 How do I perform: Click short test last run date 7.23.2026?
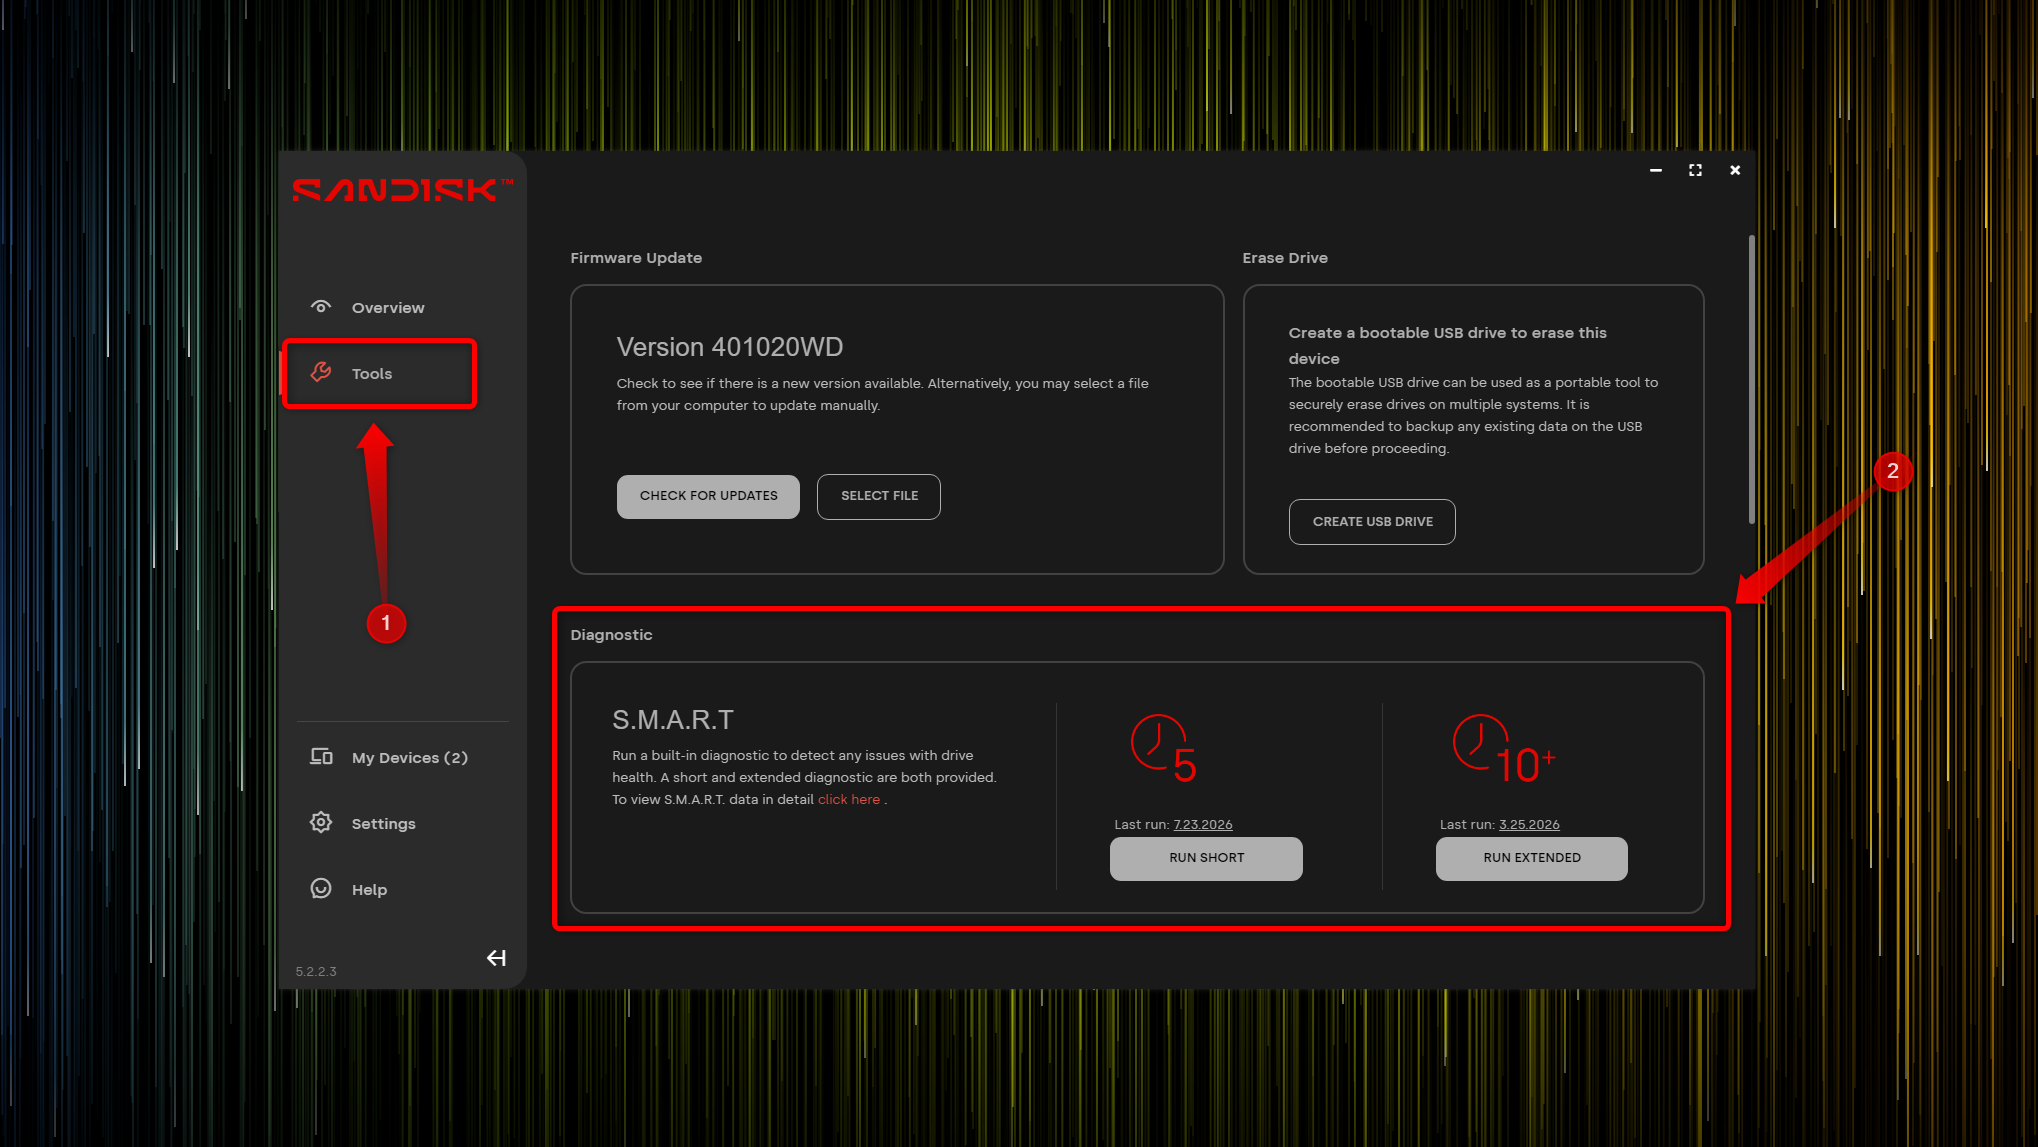[x=1203, y=825]
